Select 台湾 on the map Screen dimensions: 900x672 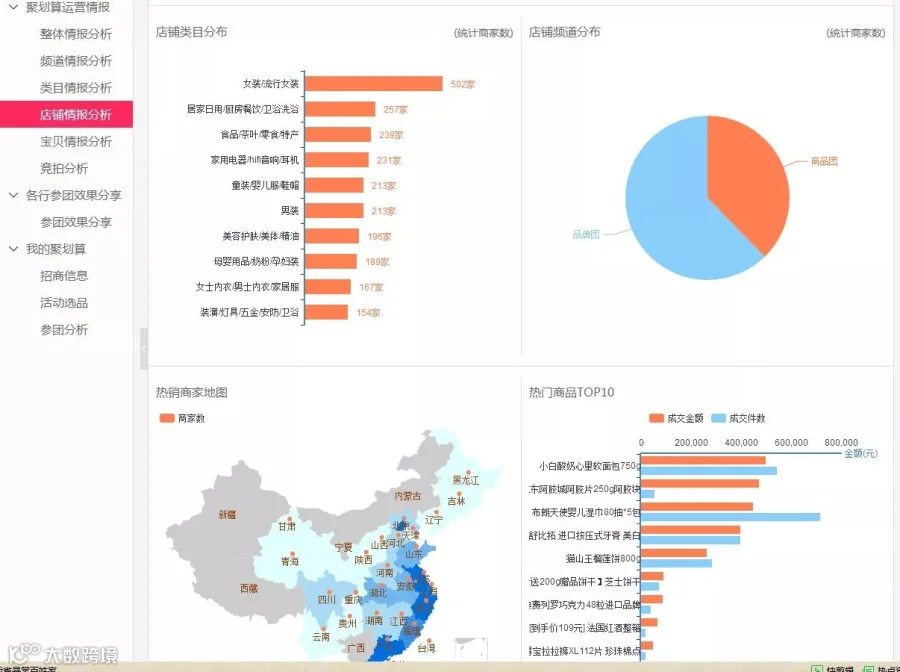tap(426, 648)
